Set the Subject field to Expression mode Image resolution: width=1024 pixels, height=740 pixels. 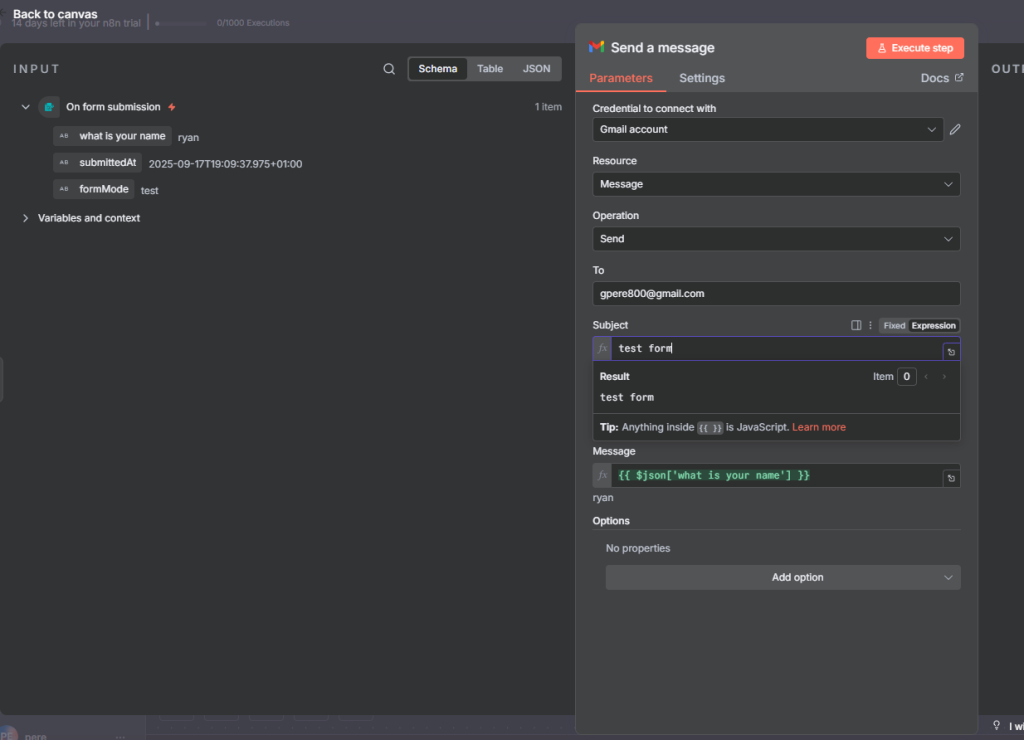click(933, 325)
